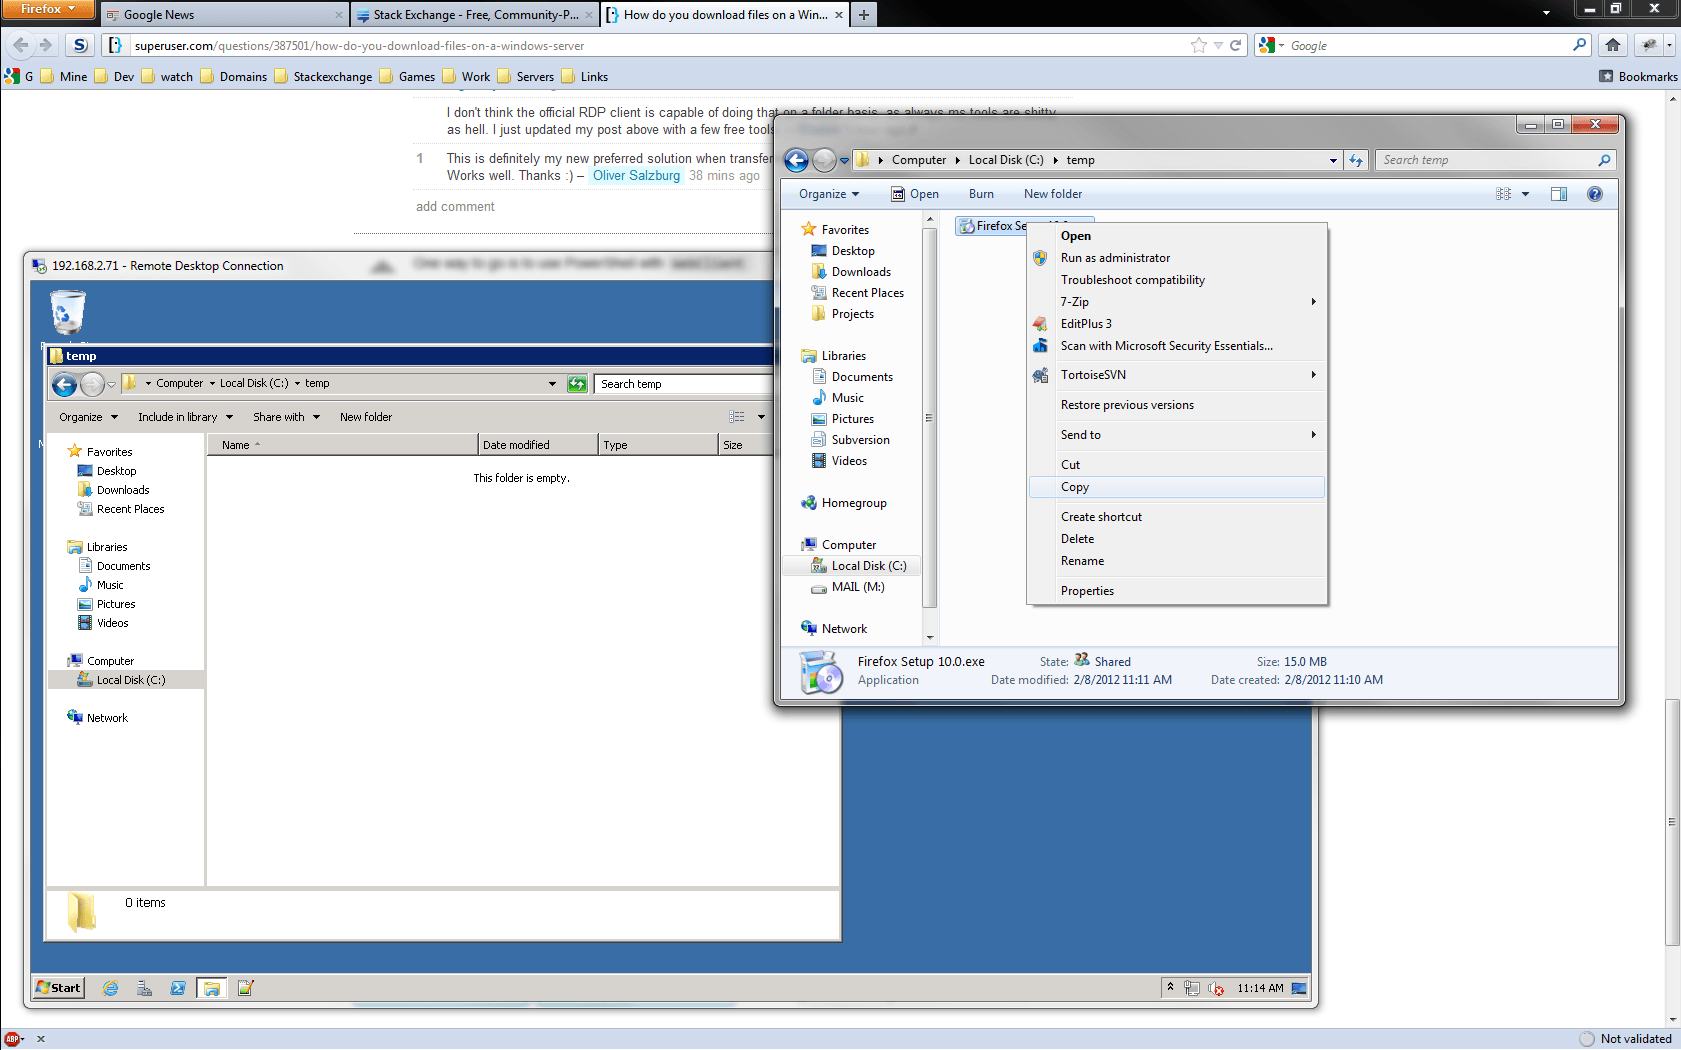Click New folder in remote temp window
Image resolution: width=1681 pixels, height=1050 pixels.
(x=366, y=417)
